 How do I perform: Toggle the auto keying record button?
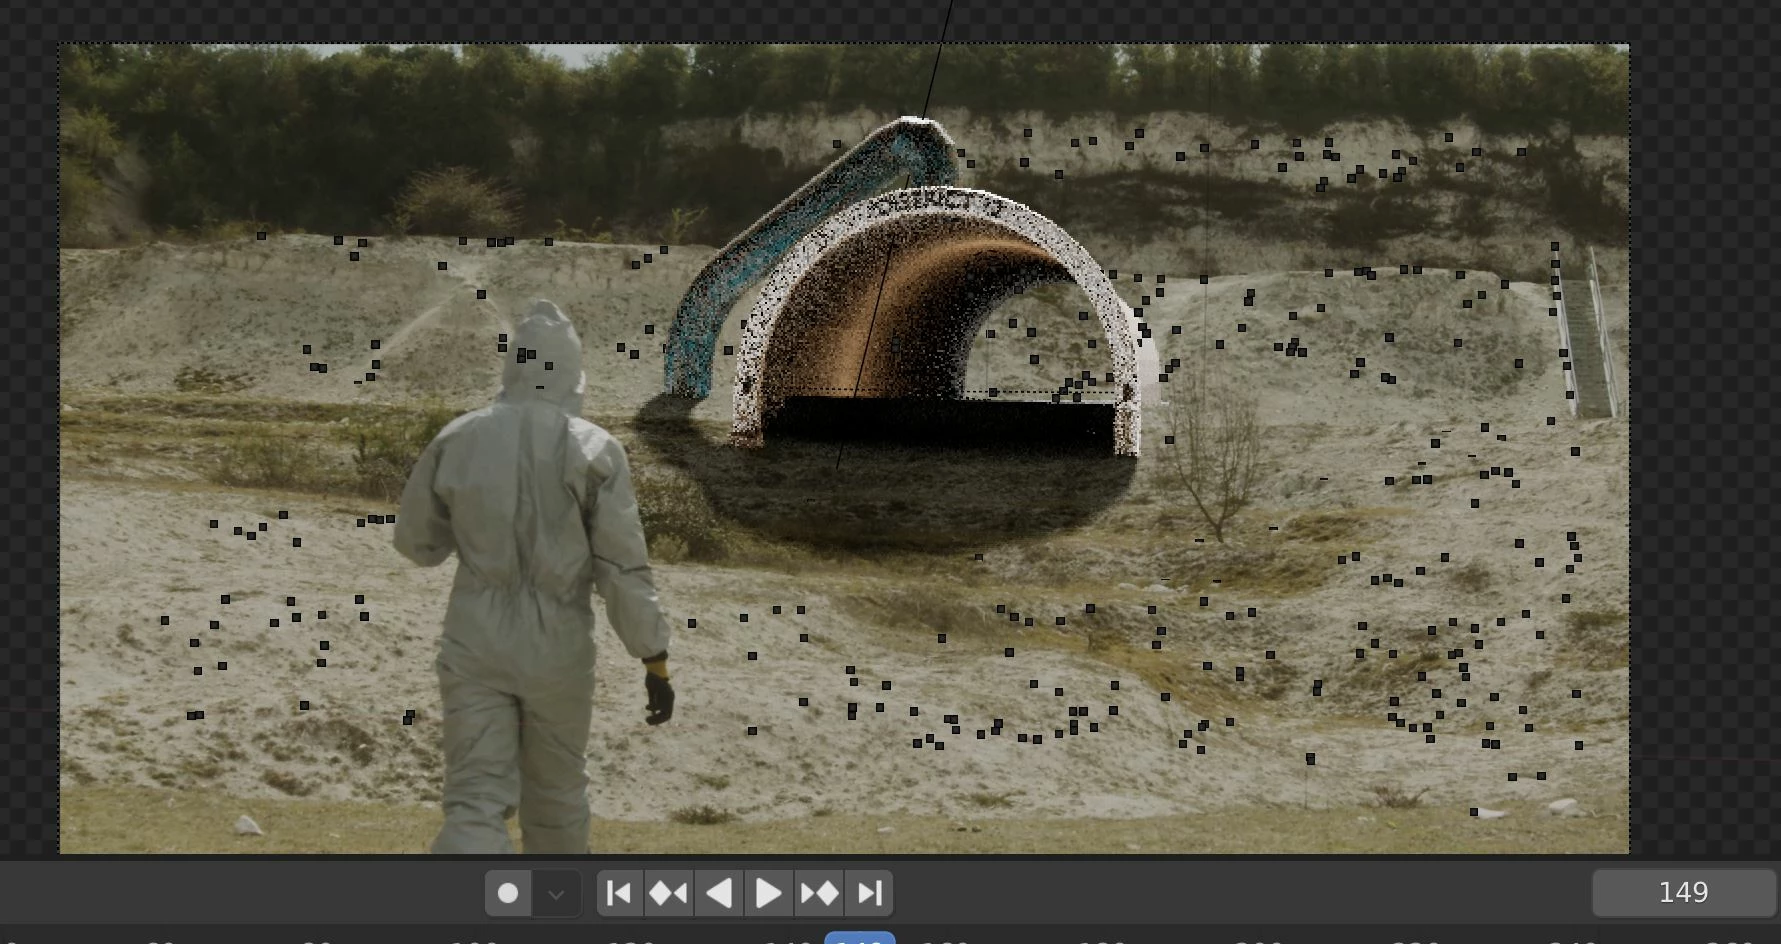coord(508,893)
